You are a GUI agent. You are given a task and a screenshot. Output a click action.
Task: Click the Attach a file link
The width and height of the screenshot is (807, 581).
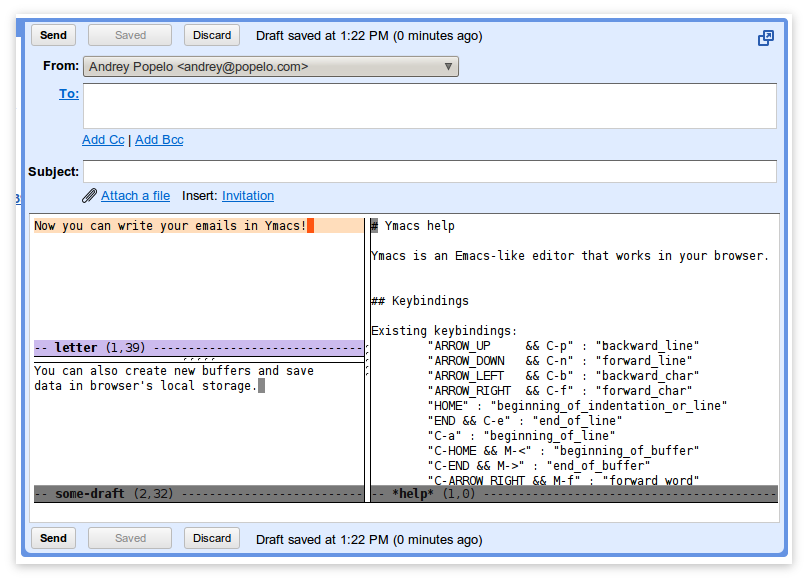click(x=135, y=195)
